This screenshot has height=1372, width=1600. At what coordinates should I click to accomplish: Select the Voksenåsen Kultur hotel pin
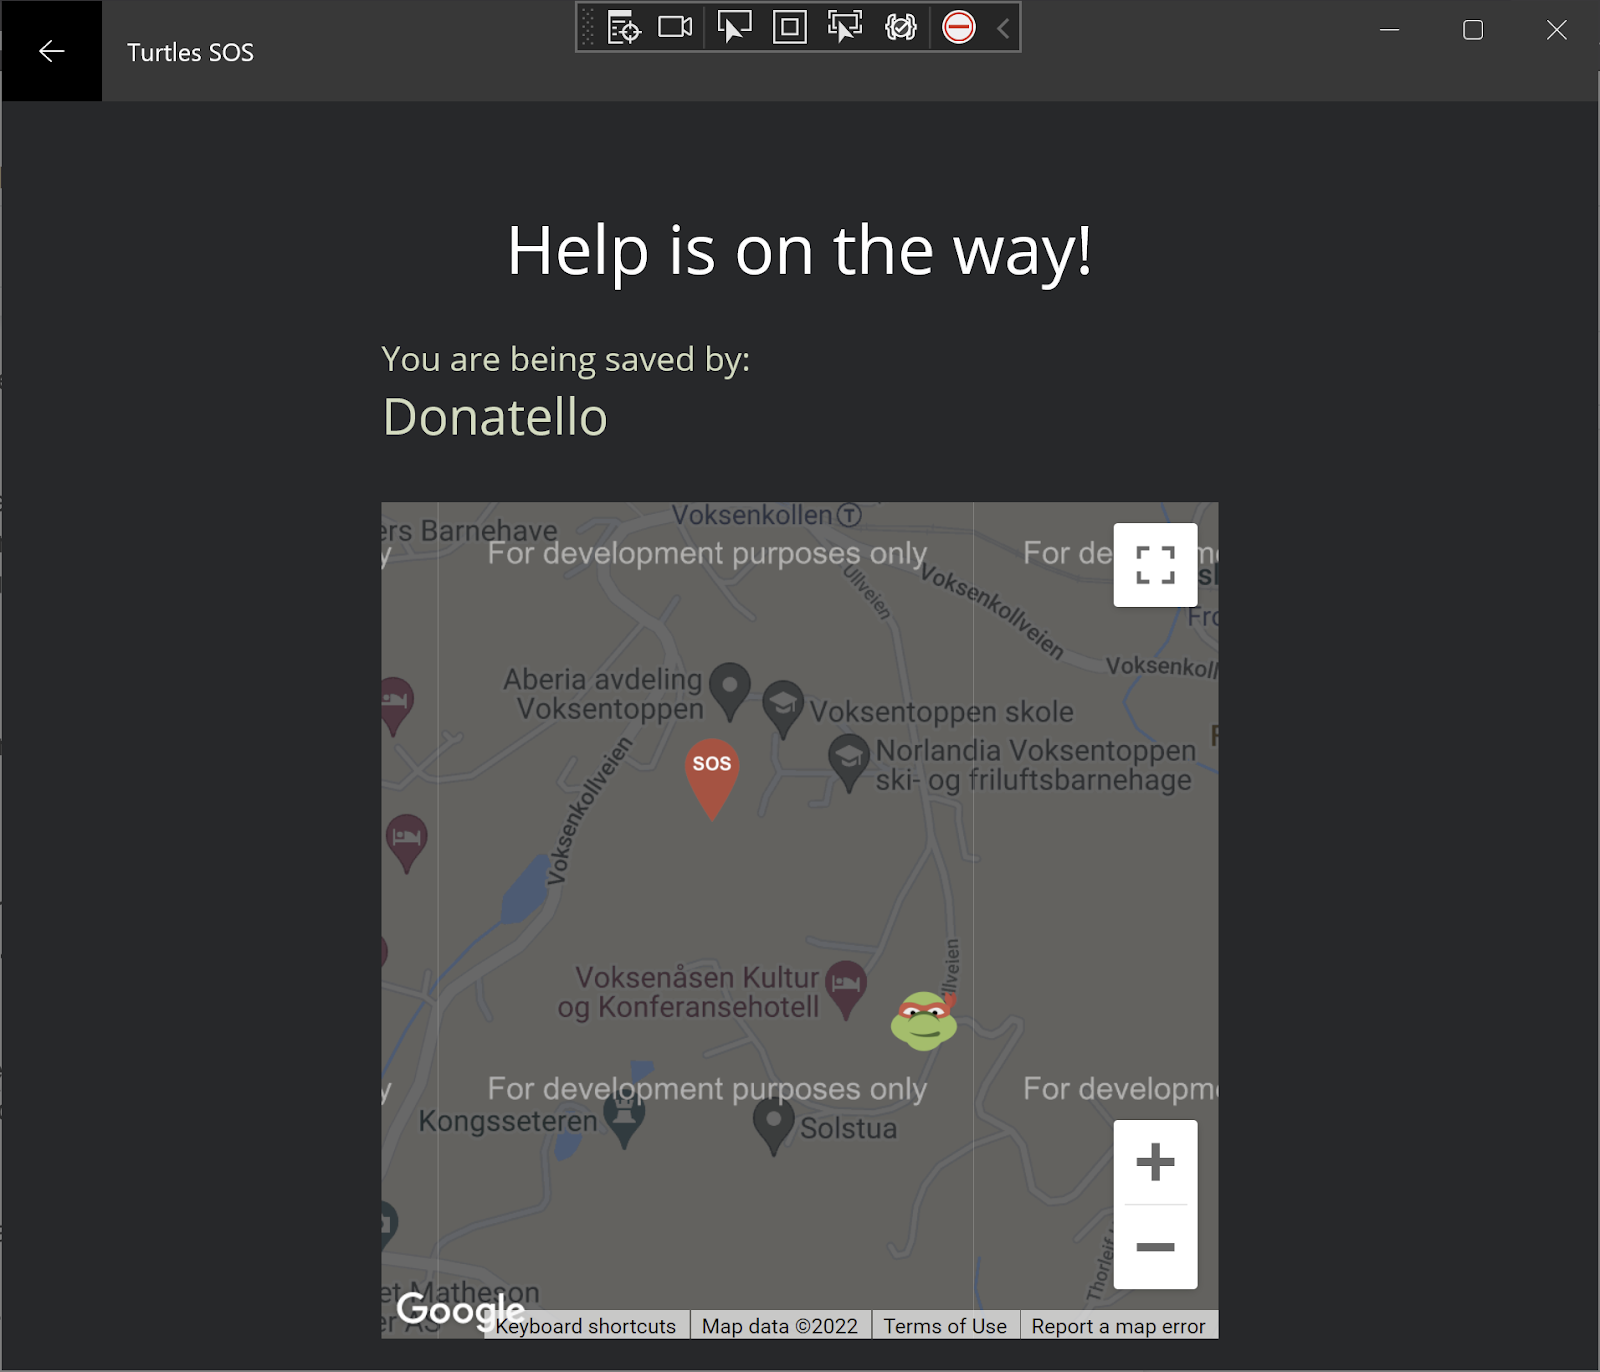[846, 990]
